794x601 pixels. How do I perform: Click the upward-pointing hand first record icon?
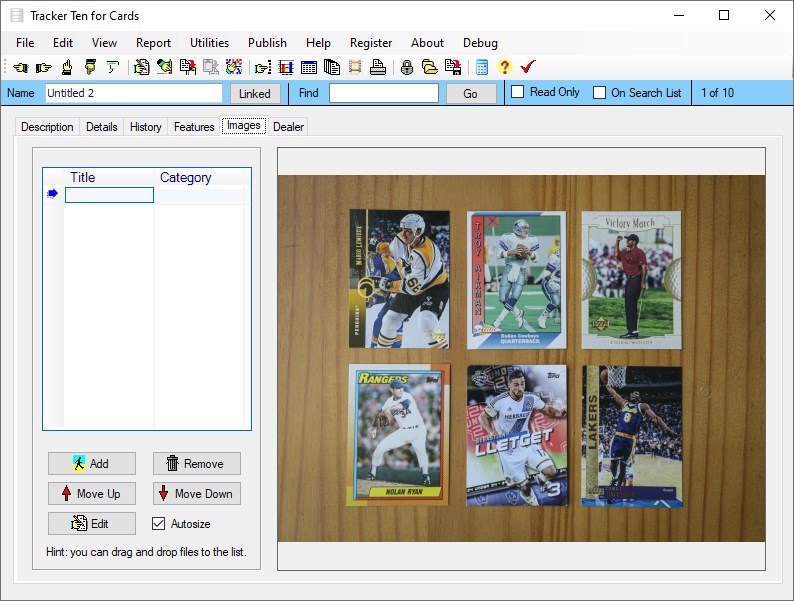67,67
